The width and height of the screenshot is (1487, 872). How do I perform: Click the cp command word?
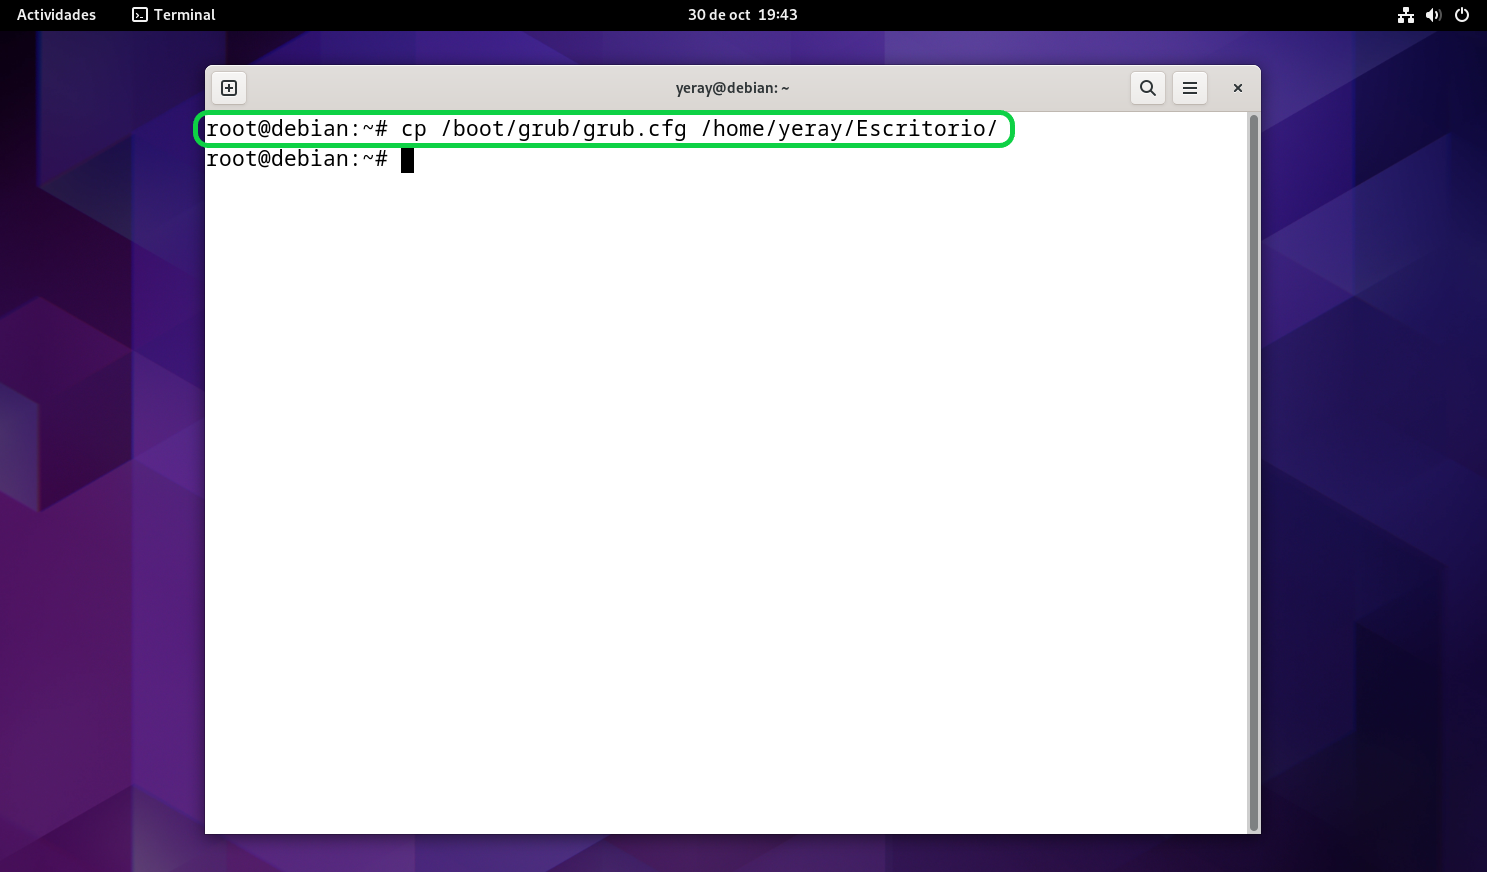click(414, 130)
